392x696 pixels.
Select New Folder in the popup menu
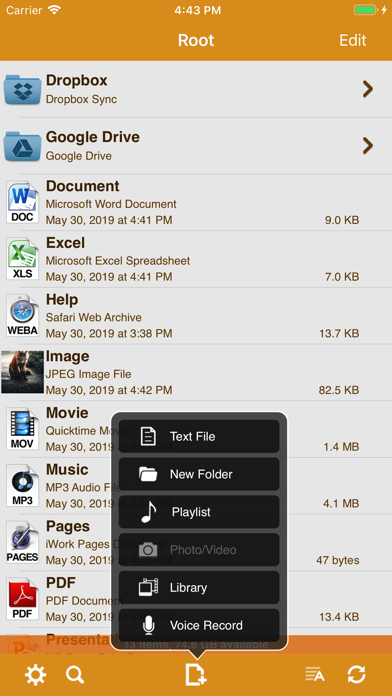point(199,474)
